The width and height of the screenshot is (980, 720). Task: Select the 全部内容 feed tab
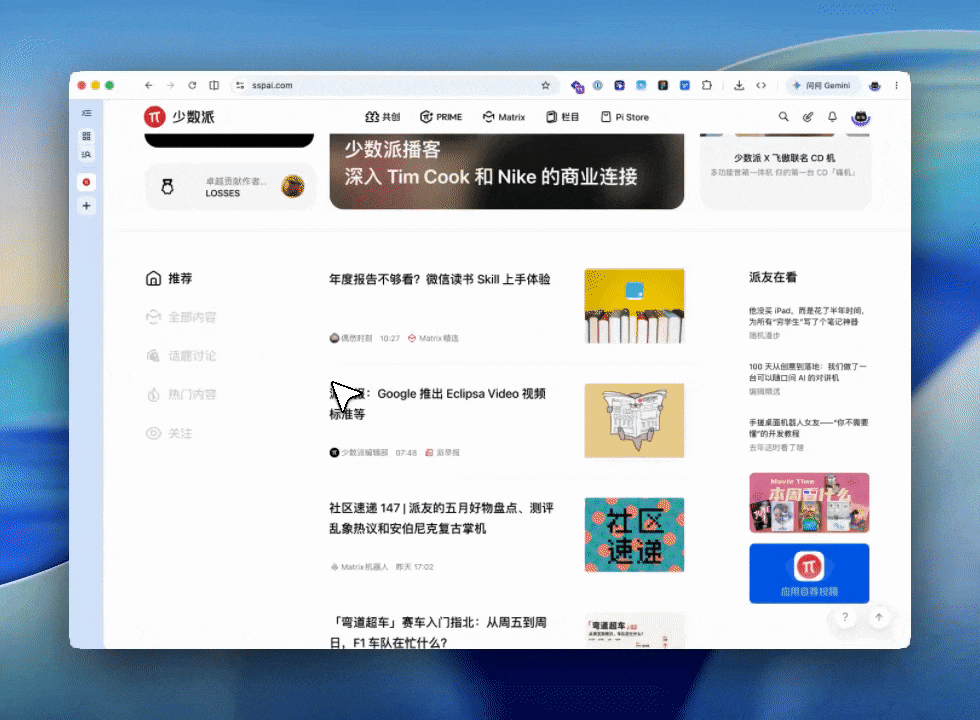[181, 317]
